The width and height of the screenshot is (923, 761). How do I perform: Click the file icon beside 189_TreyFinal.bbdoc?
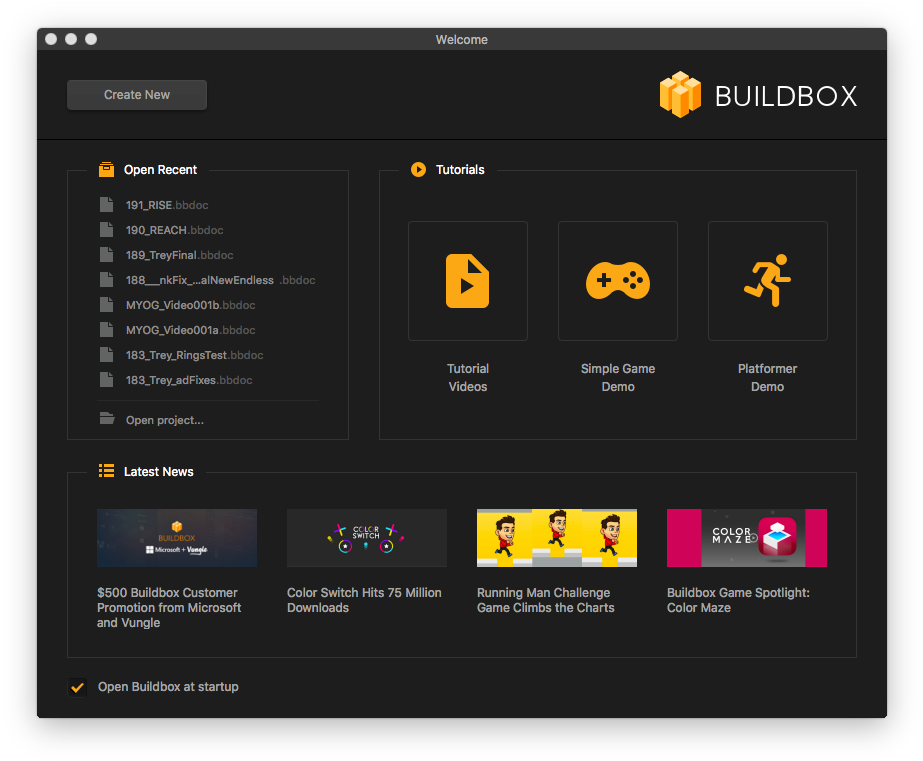(x=107, y=254)
